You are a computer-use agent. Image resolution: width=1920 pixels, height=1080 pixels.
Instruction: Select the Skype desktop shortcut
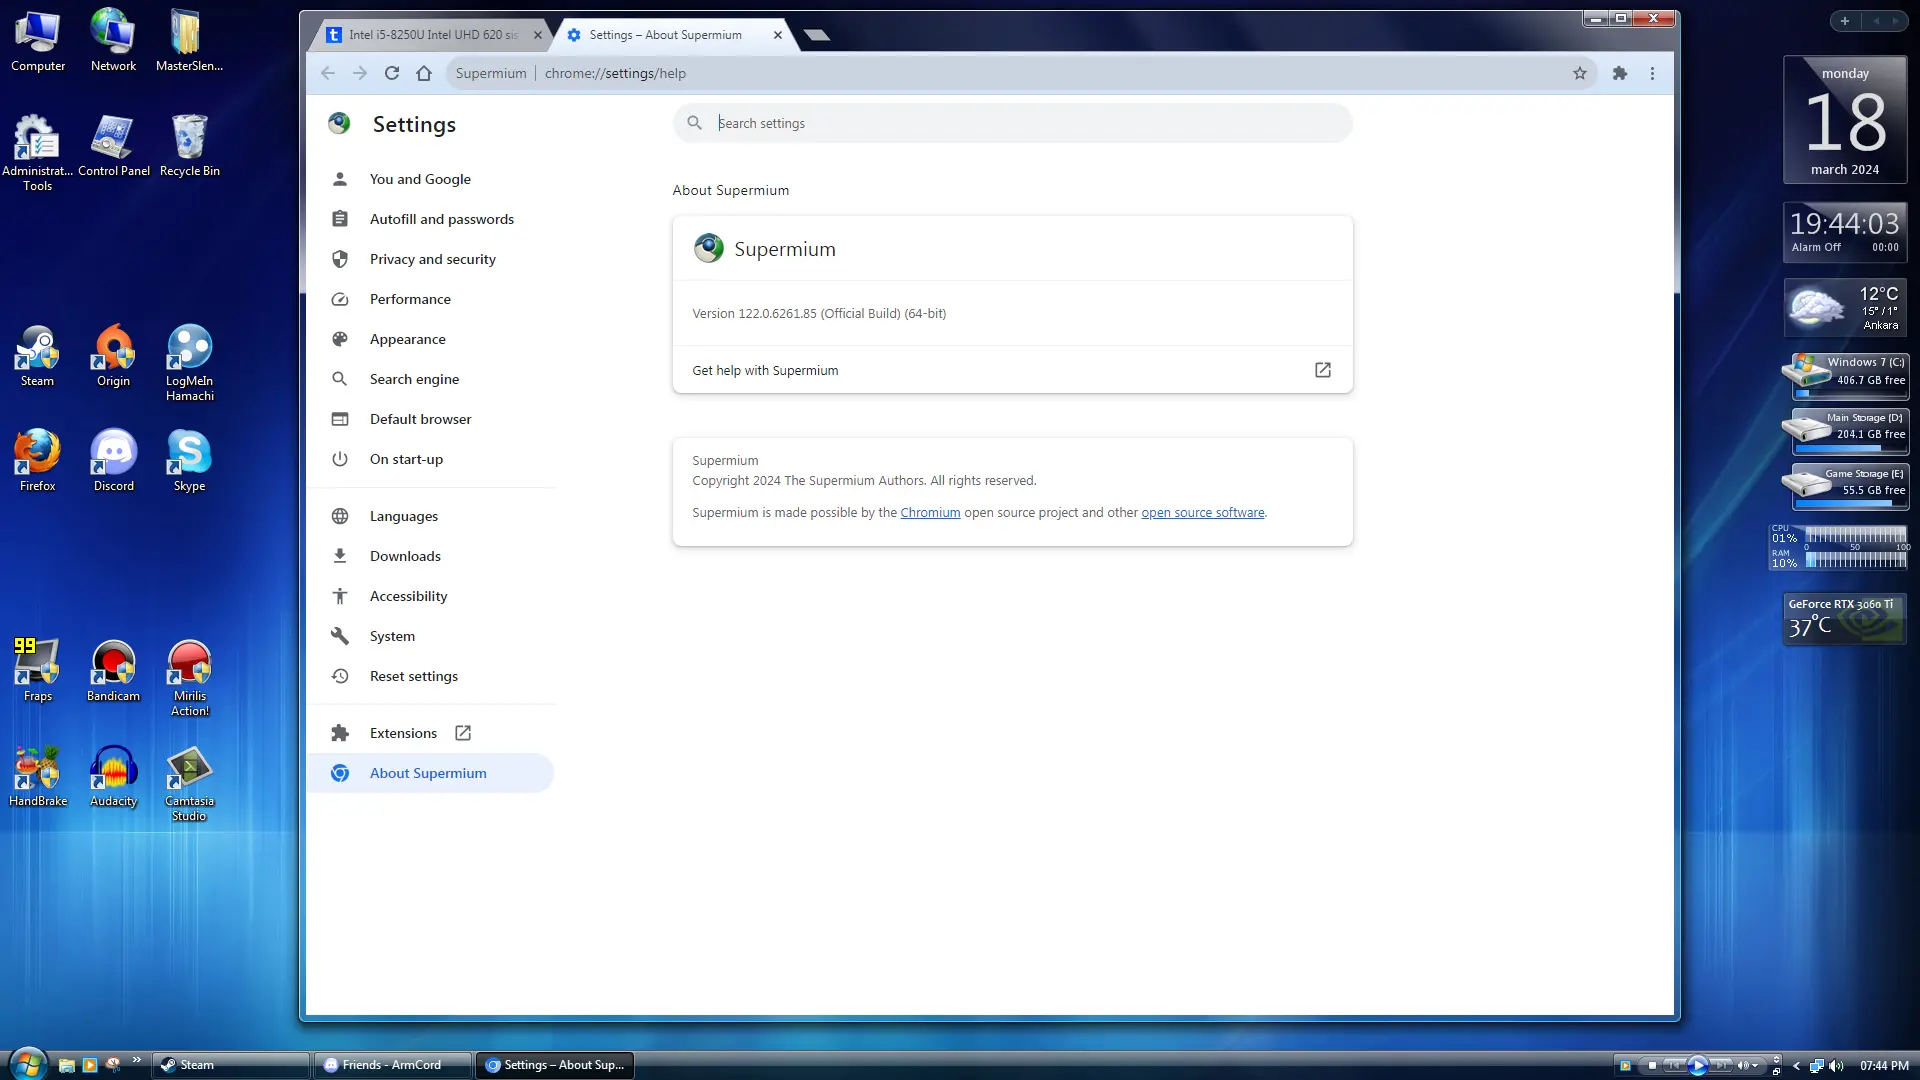coord(189,461)
